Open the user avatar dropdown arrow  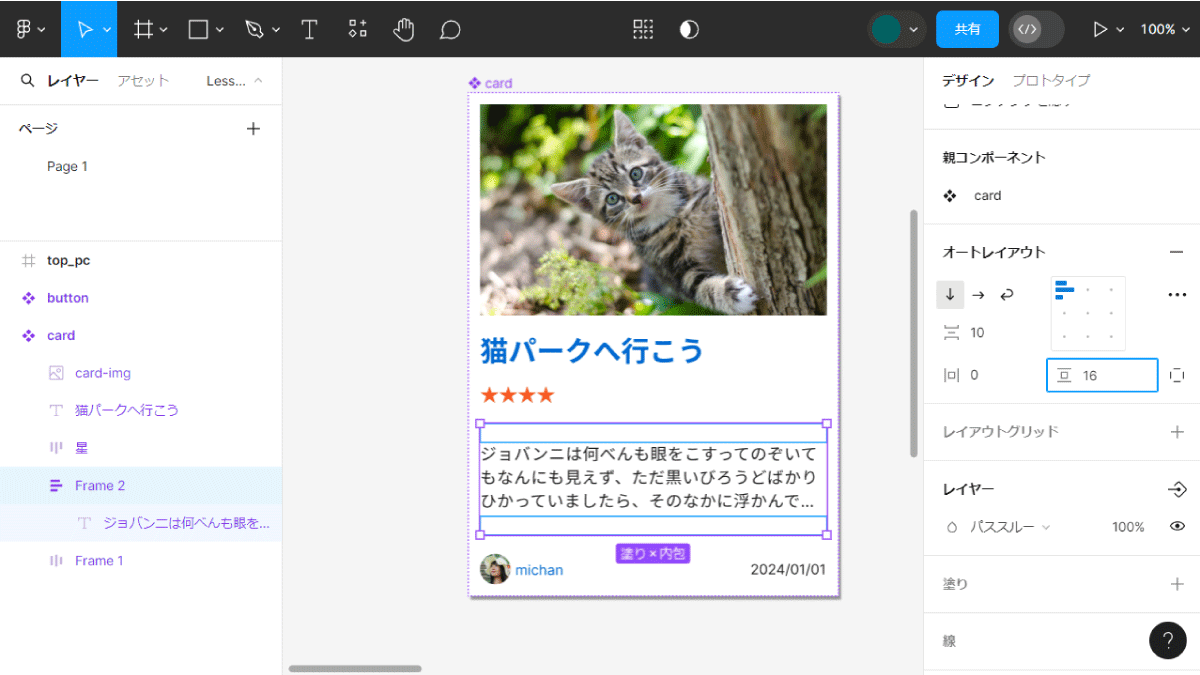pyautogui.click(x=914, y=30)
